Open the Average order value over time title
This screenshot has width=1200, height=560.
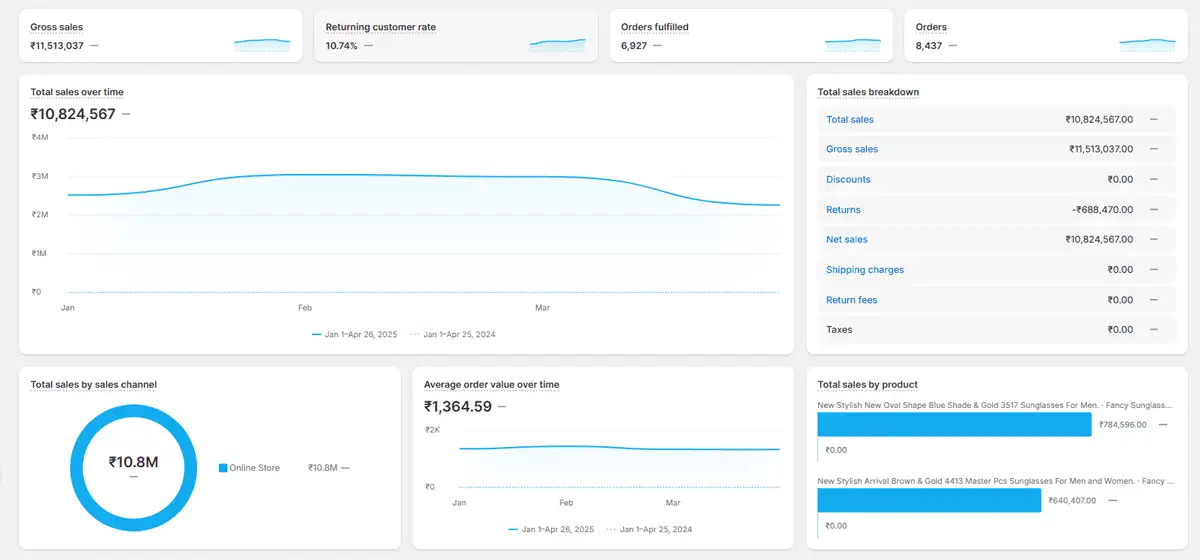click(491, 384)
